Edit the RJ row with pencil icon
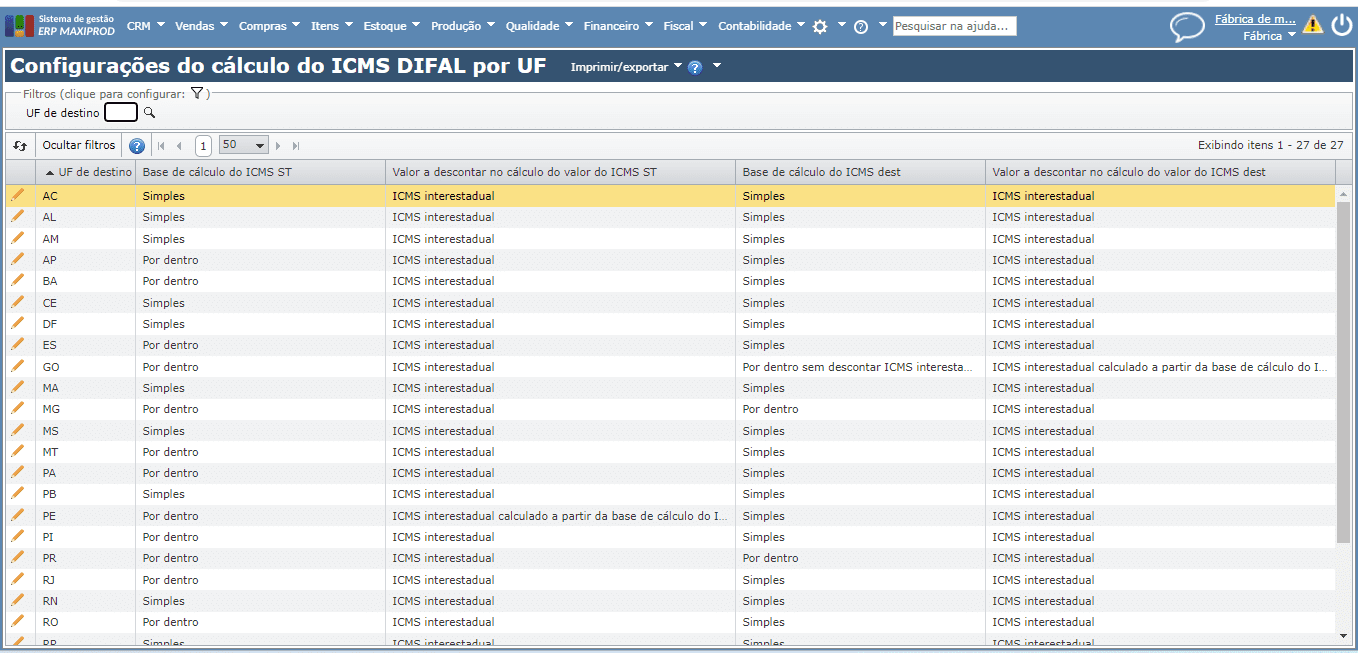This screenshot has width=1358, height=653. click(x=17, y=579)
